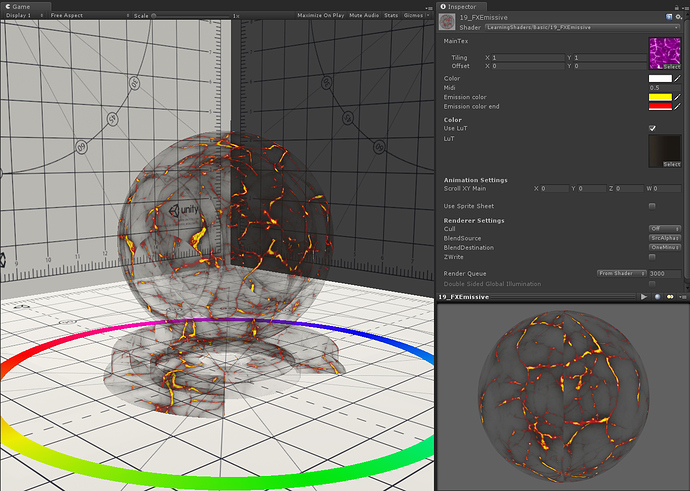
Task: Click the Scroll XY Main Y field
Action: coord(592,188)
